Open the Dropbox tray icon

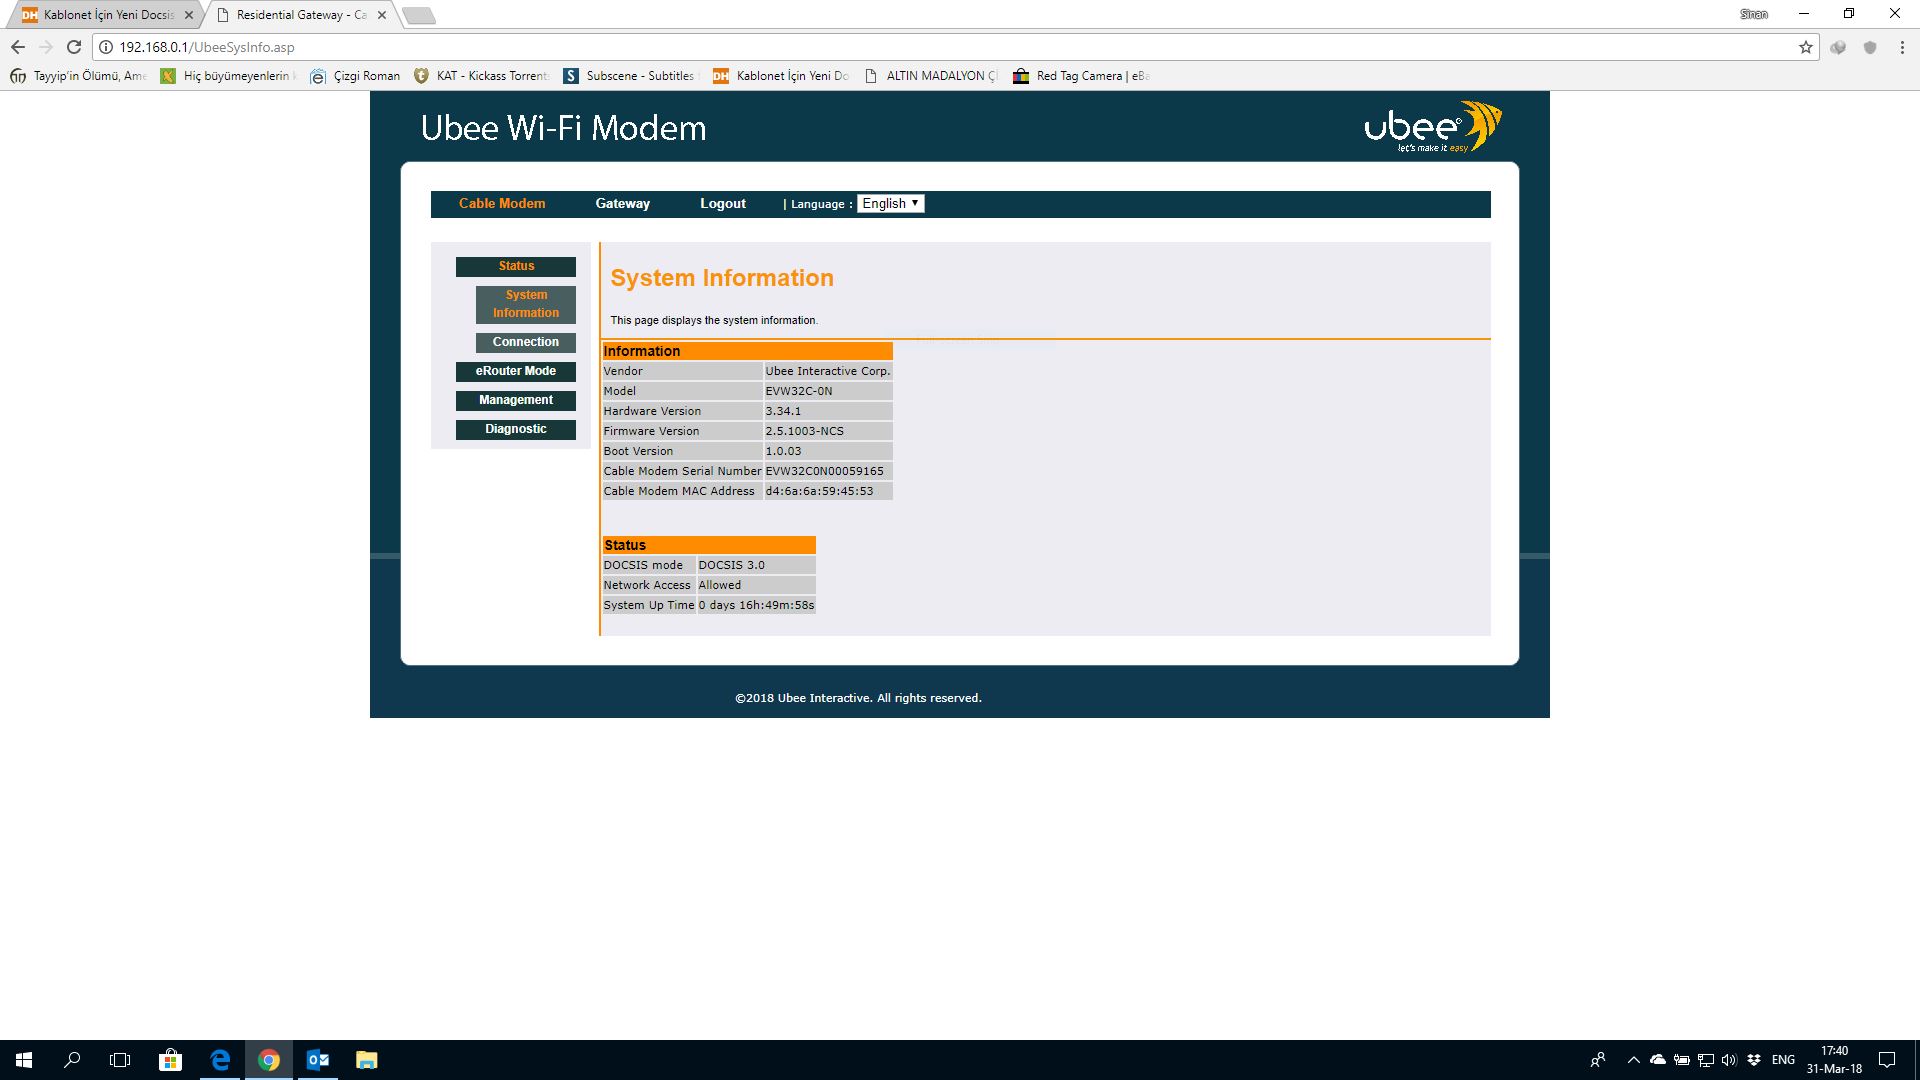[1754, 1060]
